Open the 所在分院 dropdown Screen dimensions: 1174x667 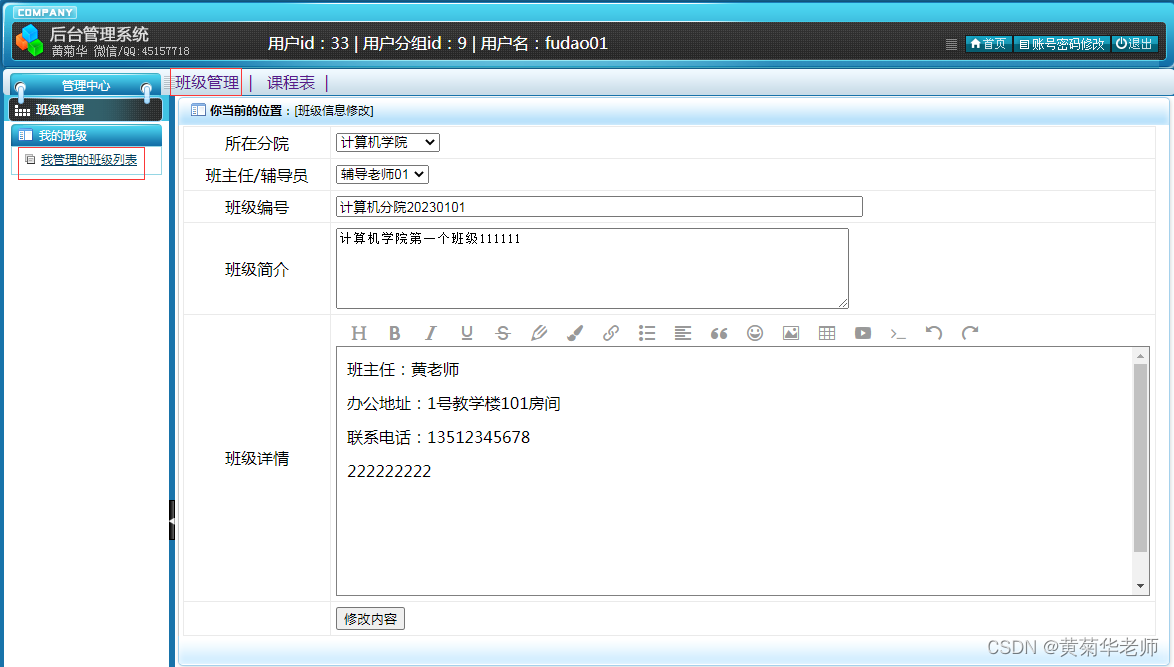(388, 142)
